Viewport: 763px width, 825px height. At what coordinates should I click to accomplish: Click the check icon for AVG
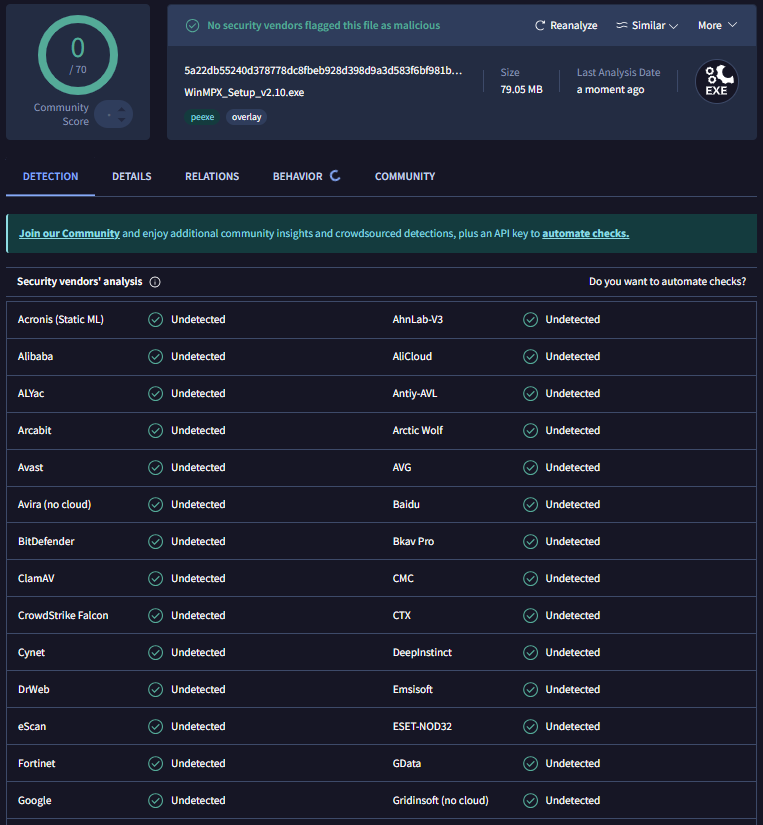pos(530,467)
